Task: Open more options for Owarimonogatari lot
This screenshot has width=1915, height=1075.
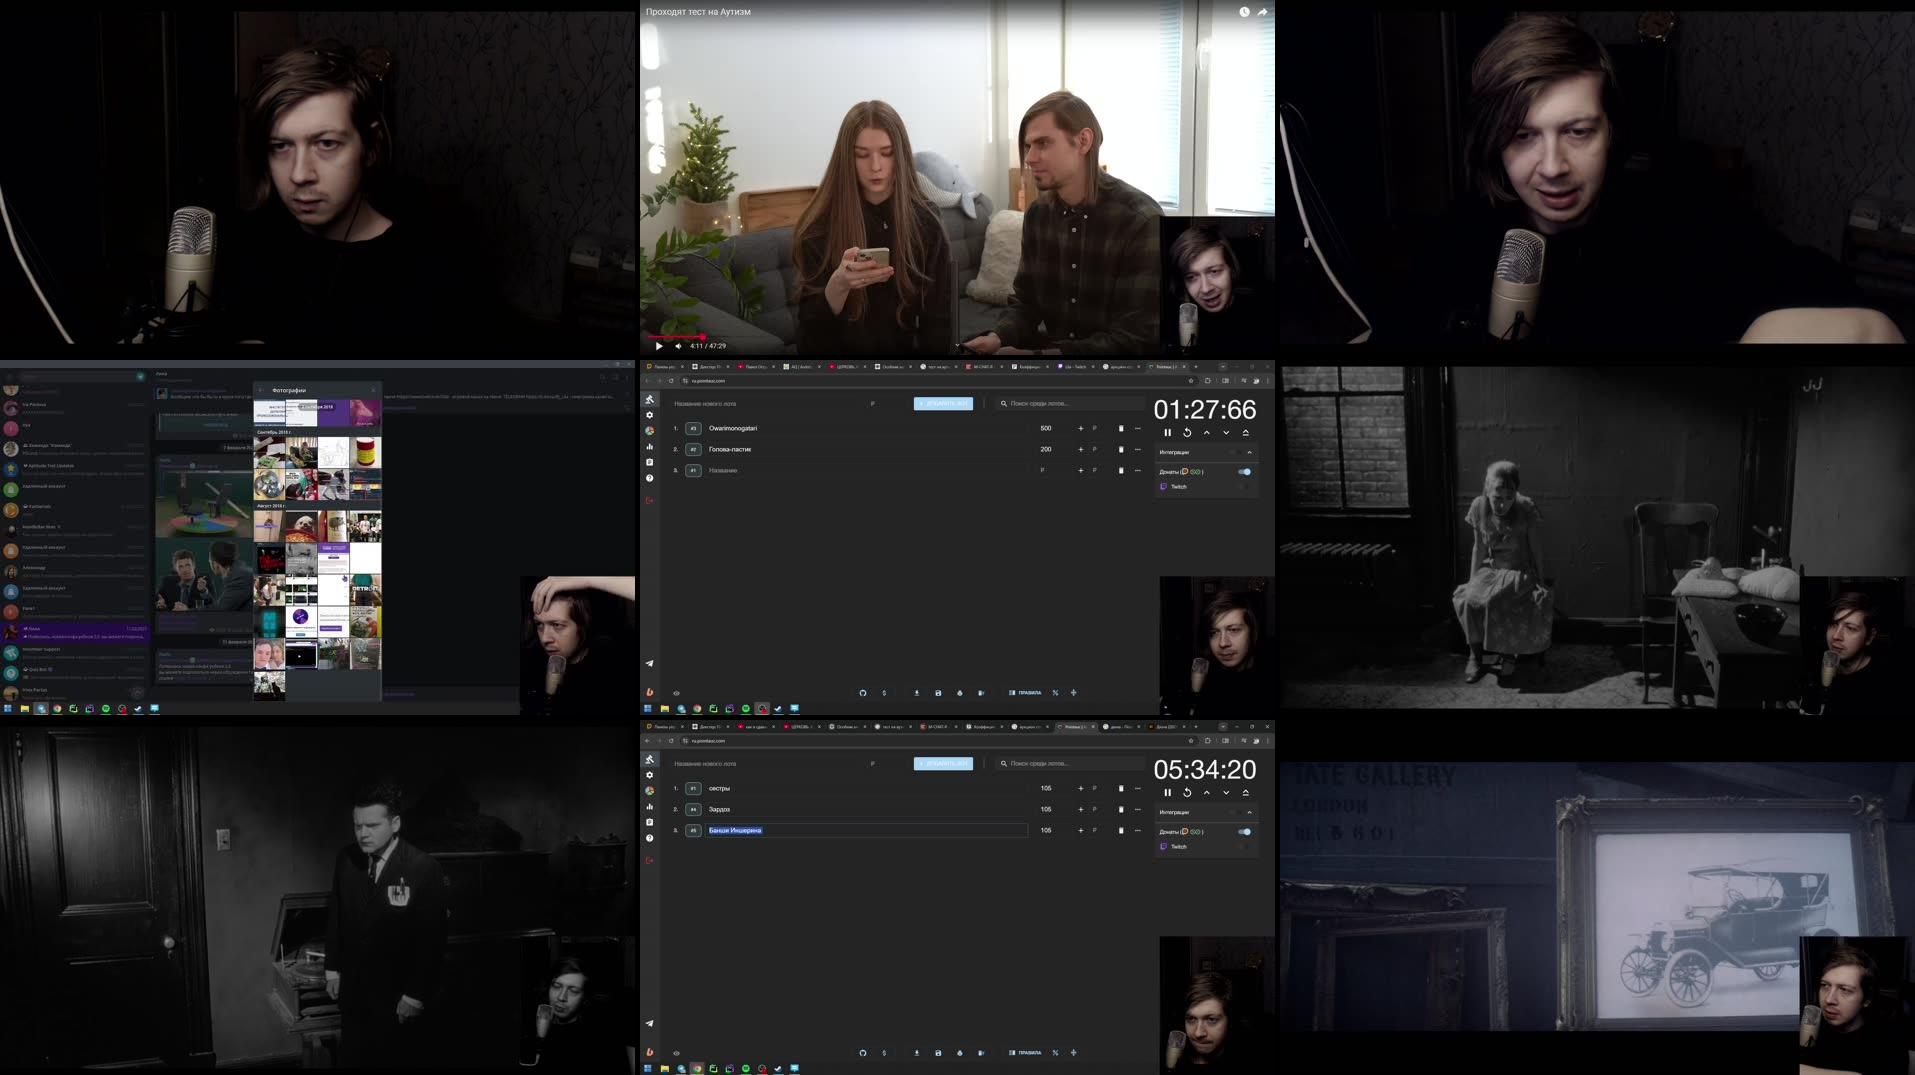Action: pos(1137,428)
